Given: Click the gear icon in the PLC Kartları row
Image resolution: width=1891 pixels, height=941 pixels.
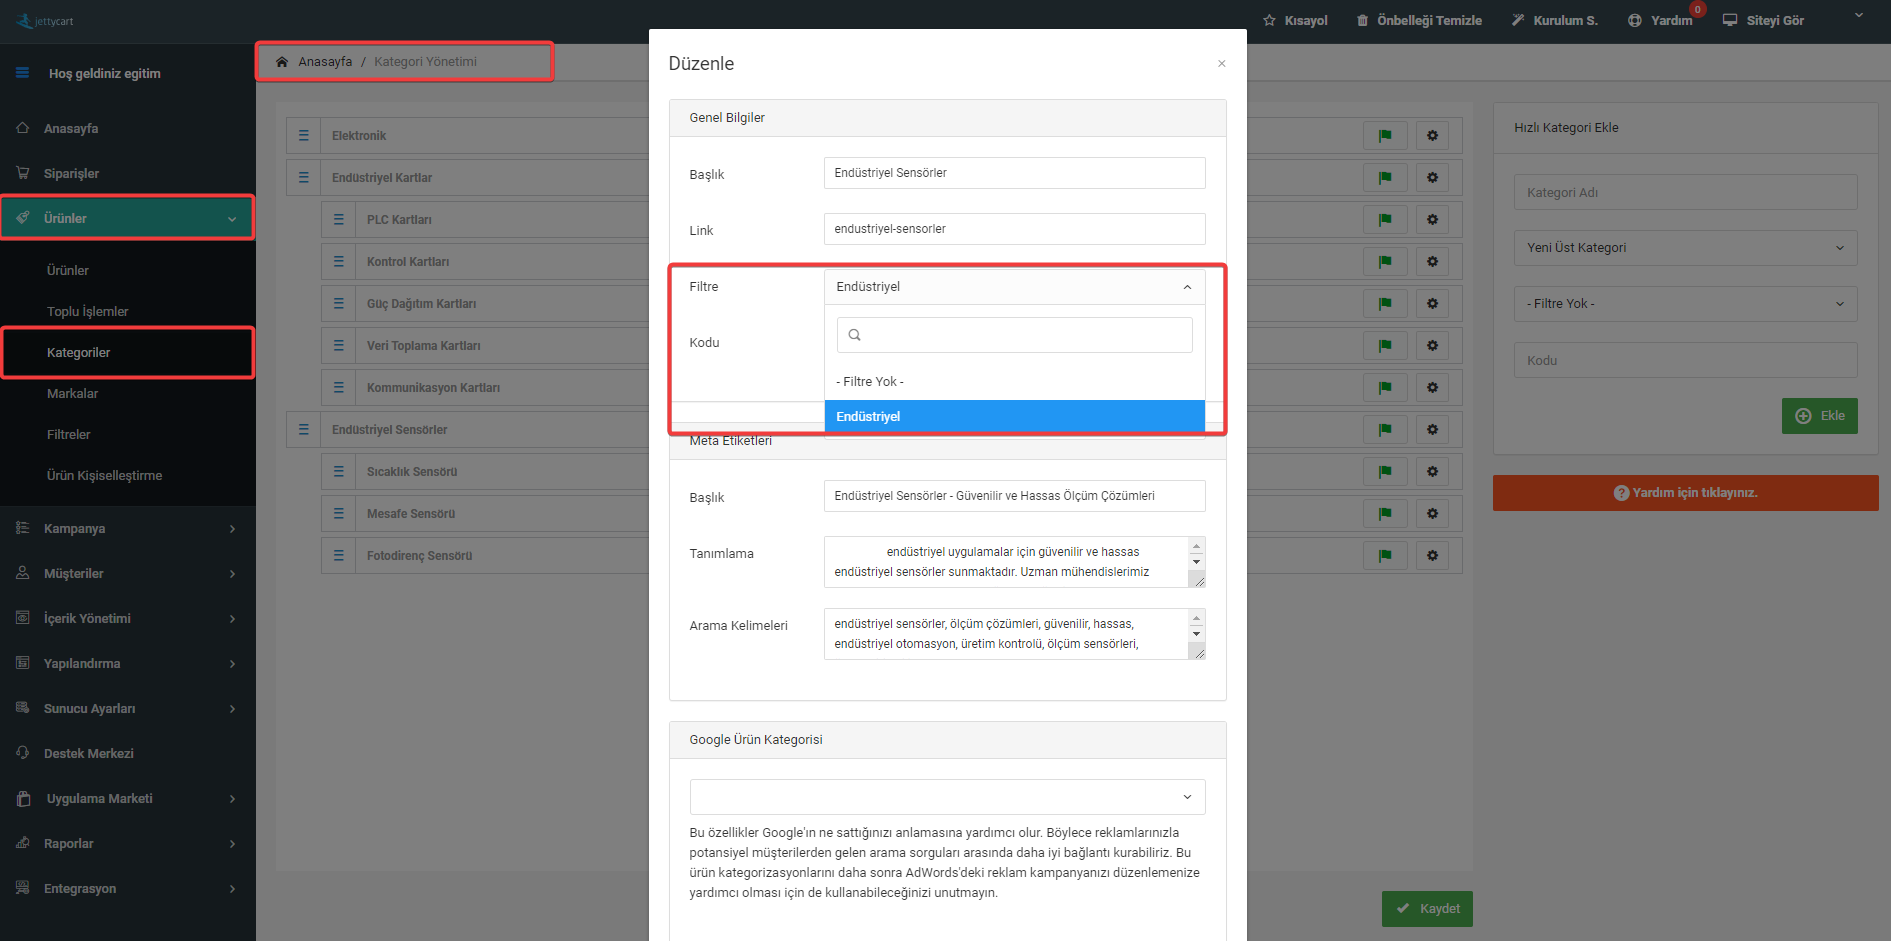Looking at the screenshot, I should click(1433, 220).
